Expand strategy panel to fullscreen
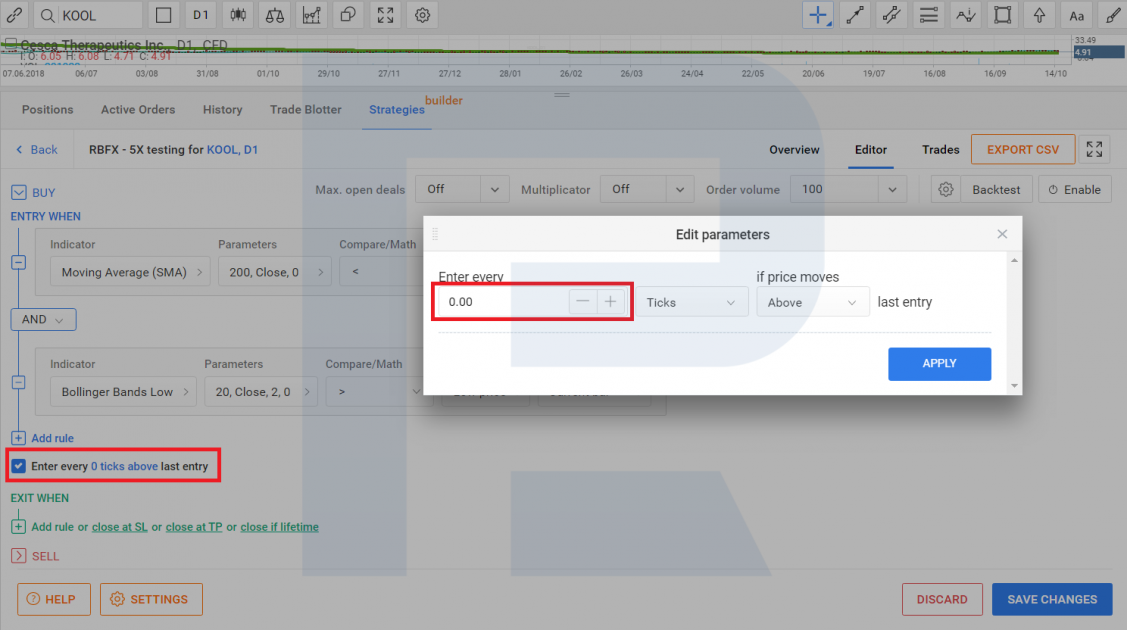 1095,150
